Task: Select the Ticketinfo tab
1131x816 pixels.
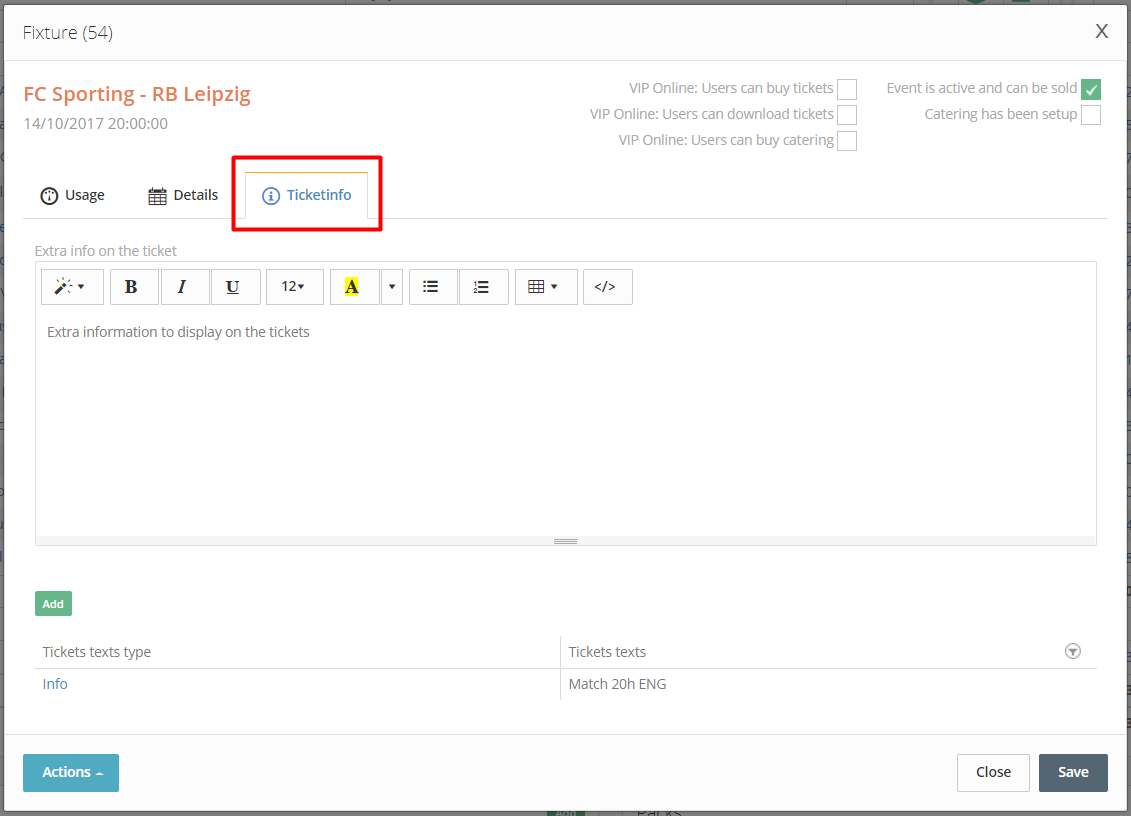Action: [x=307, y=196]
